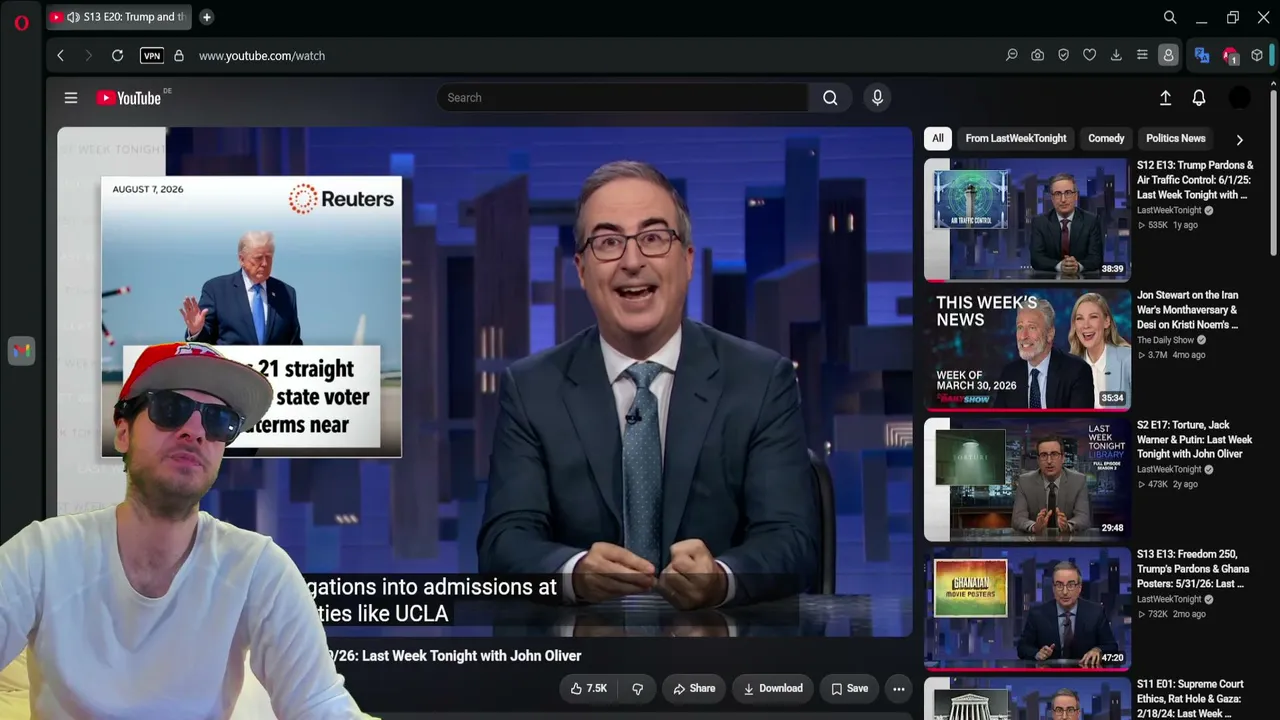The image size is (1280, 720).
Task: Open the S2 E17 Torture video thumbnail
Action: click(x=1027, y=479)
